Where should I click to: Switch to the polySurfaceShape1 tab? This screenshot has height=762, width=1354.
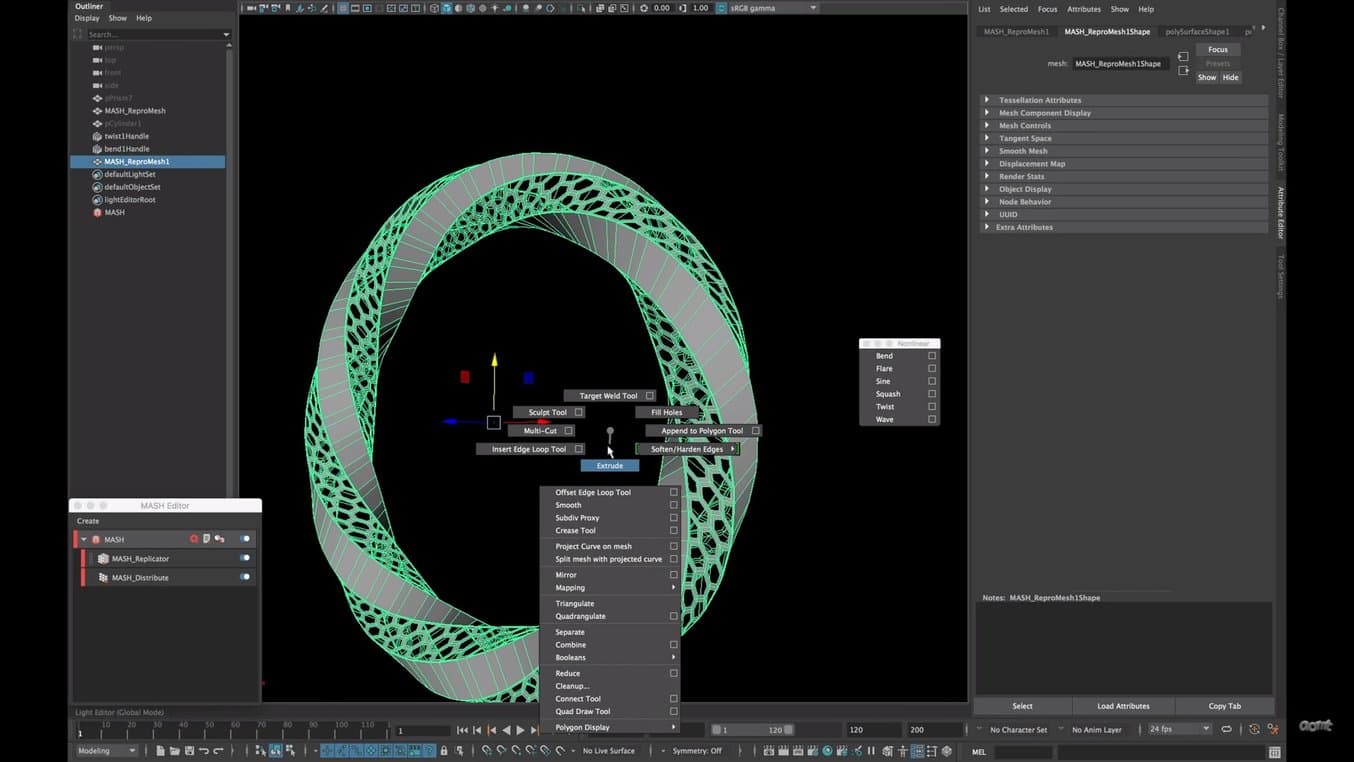click(x=1197, y=32)
